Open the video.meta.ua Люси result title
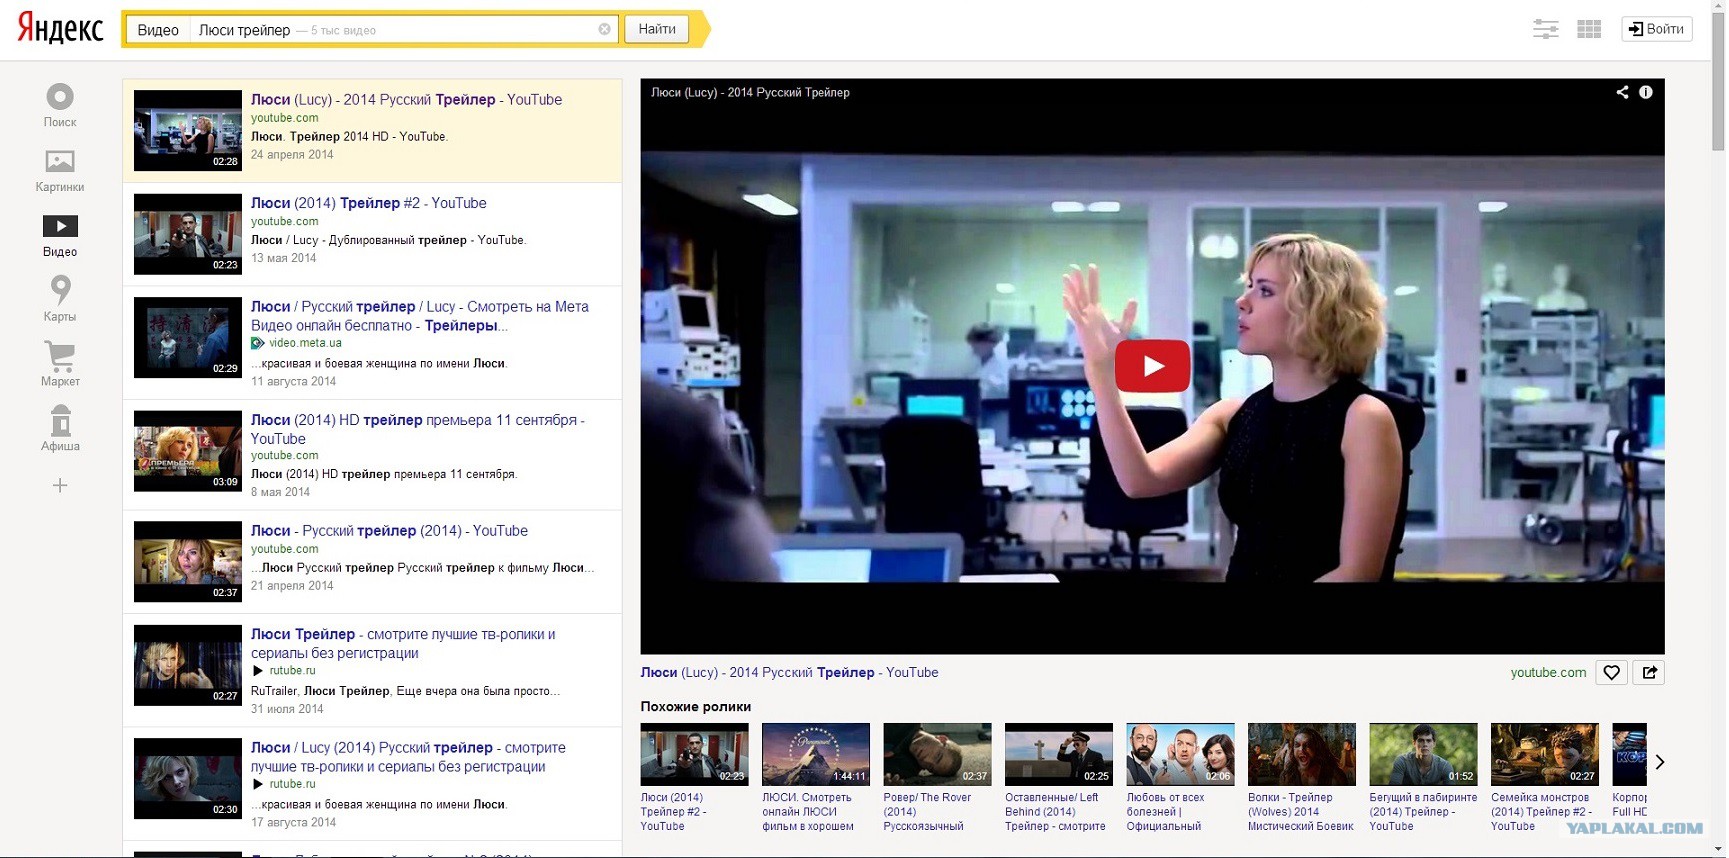 pyautogui.click(x=420, y=316)
